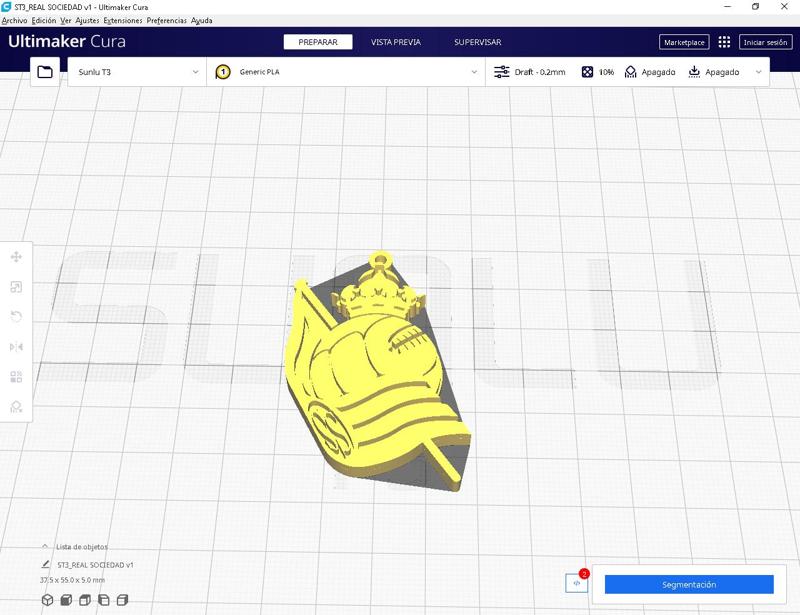This screenshot has height=615, width=800.
Task: Open the Preferencias menu
Action: click(167, 20)
